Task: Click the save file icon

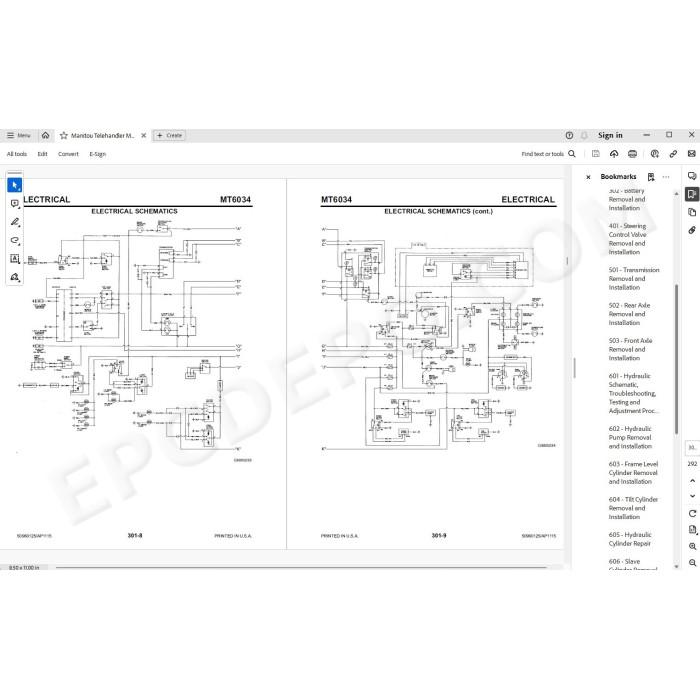Action: tap(596, 154)
